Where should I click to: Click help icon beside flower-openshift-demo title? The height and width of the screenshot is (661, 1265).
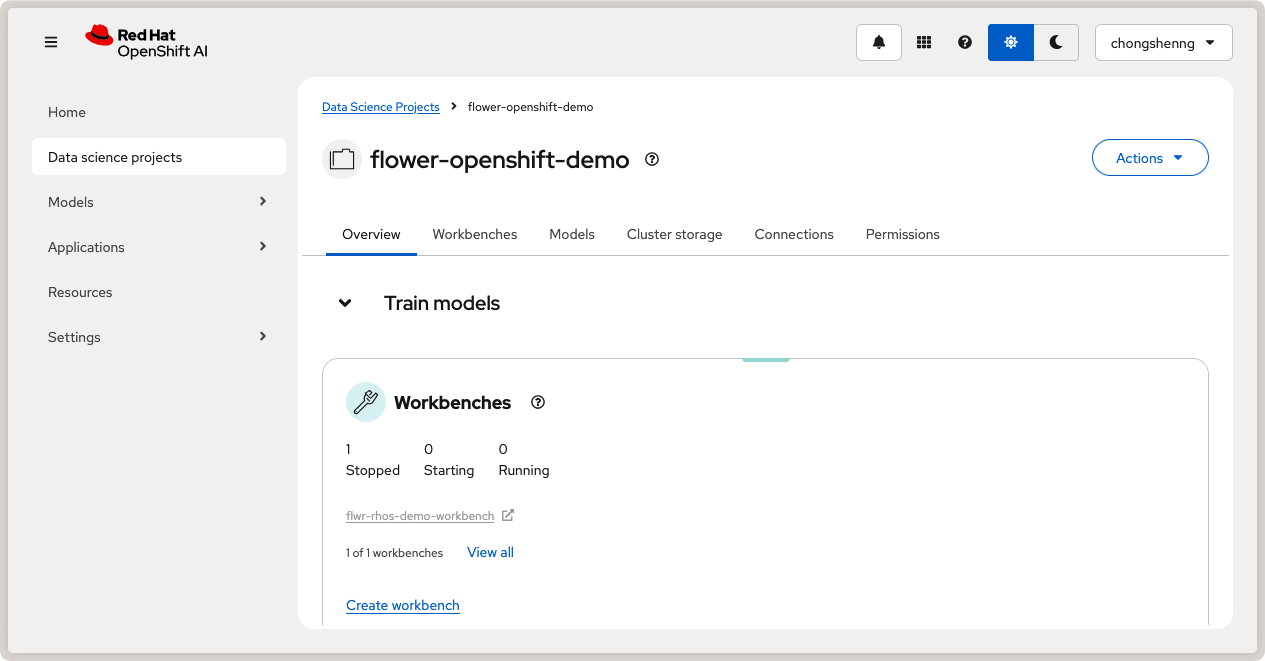click(x=652, y=159)
